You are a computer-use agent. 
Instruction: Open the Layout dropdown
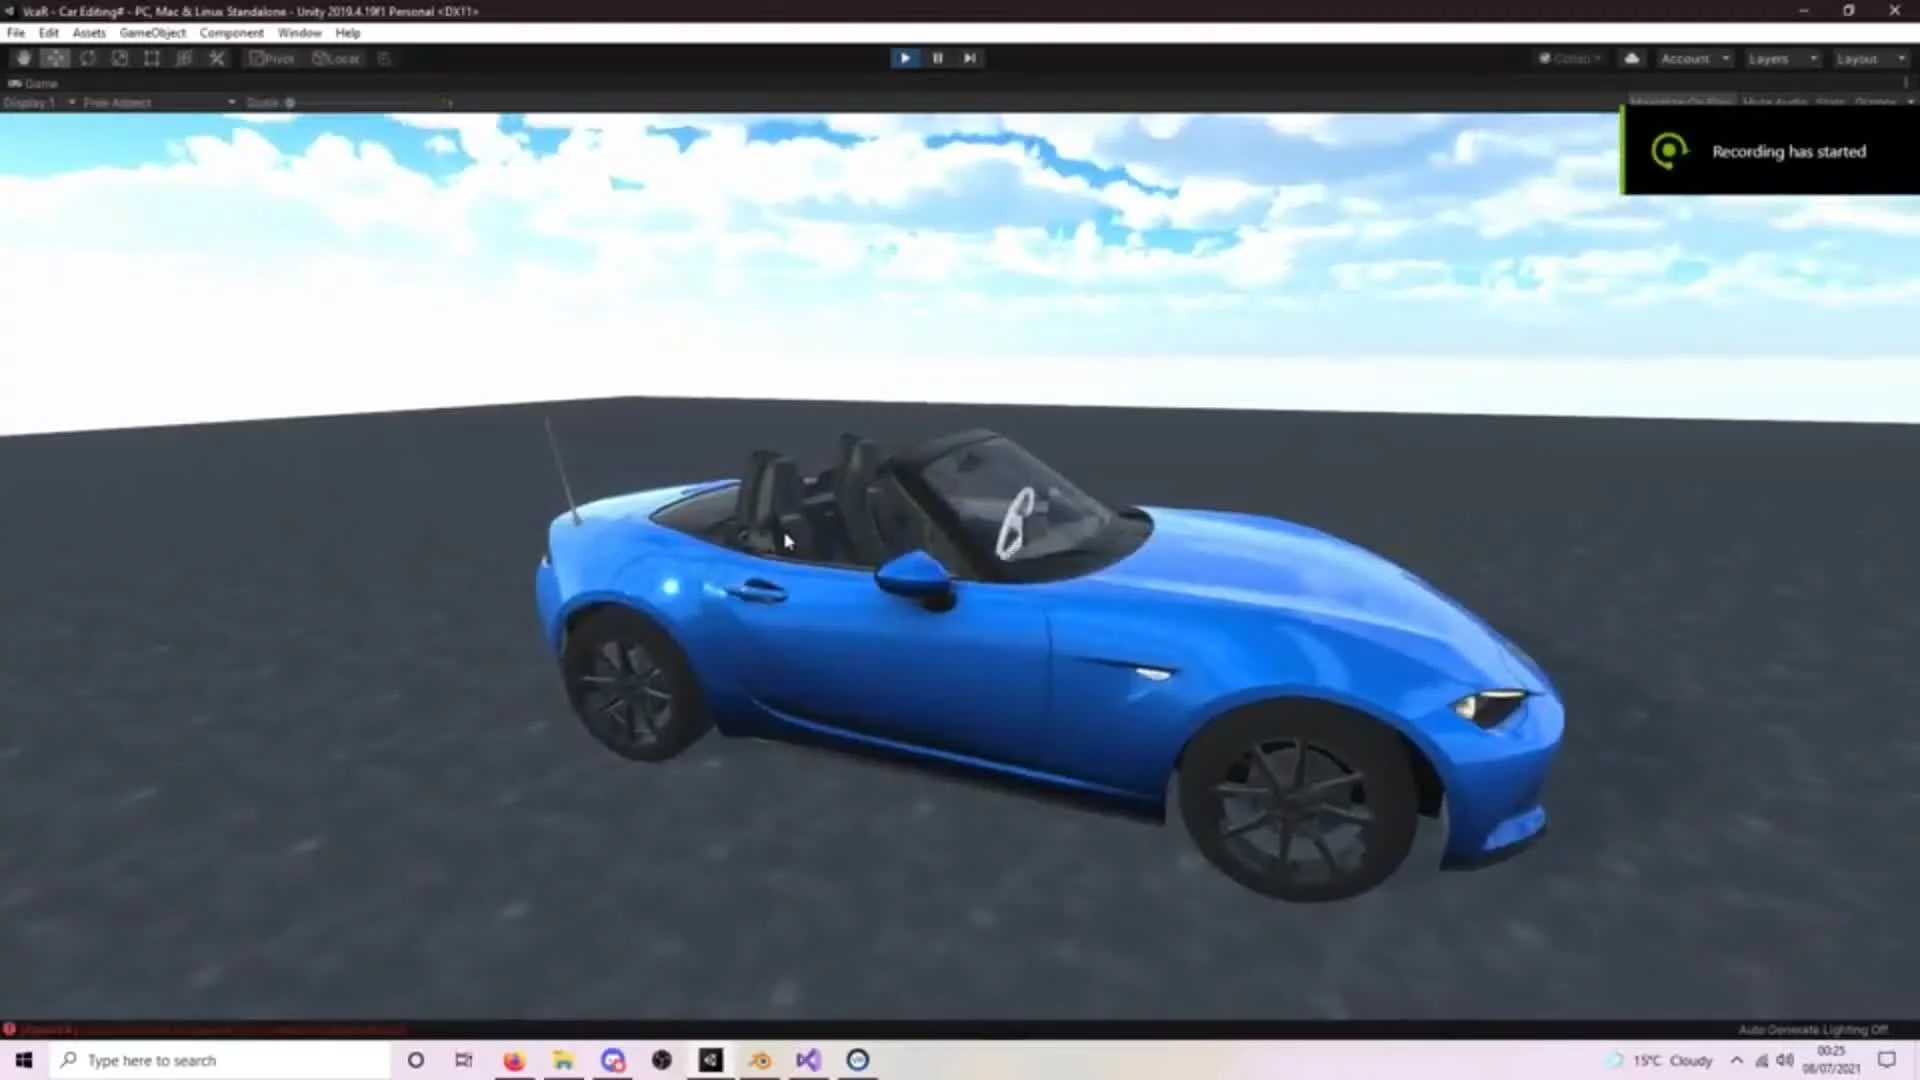tap(1870, 58)
